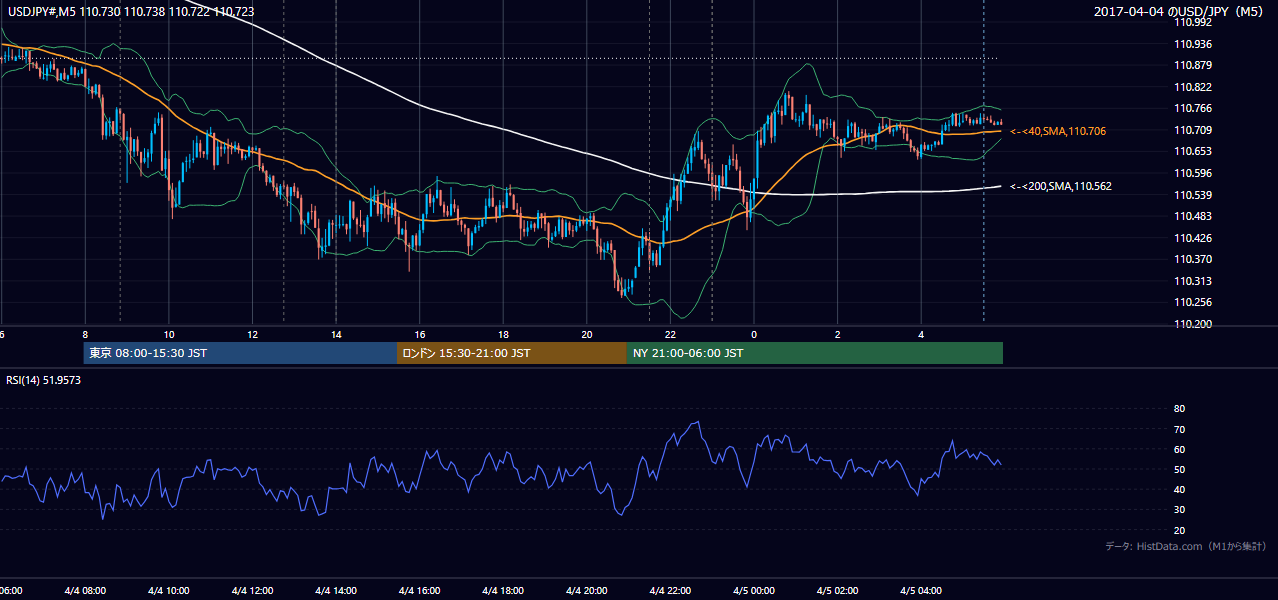
Task: Click the 4/4 20:00 time label
Action: [x=587, y=590]
